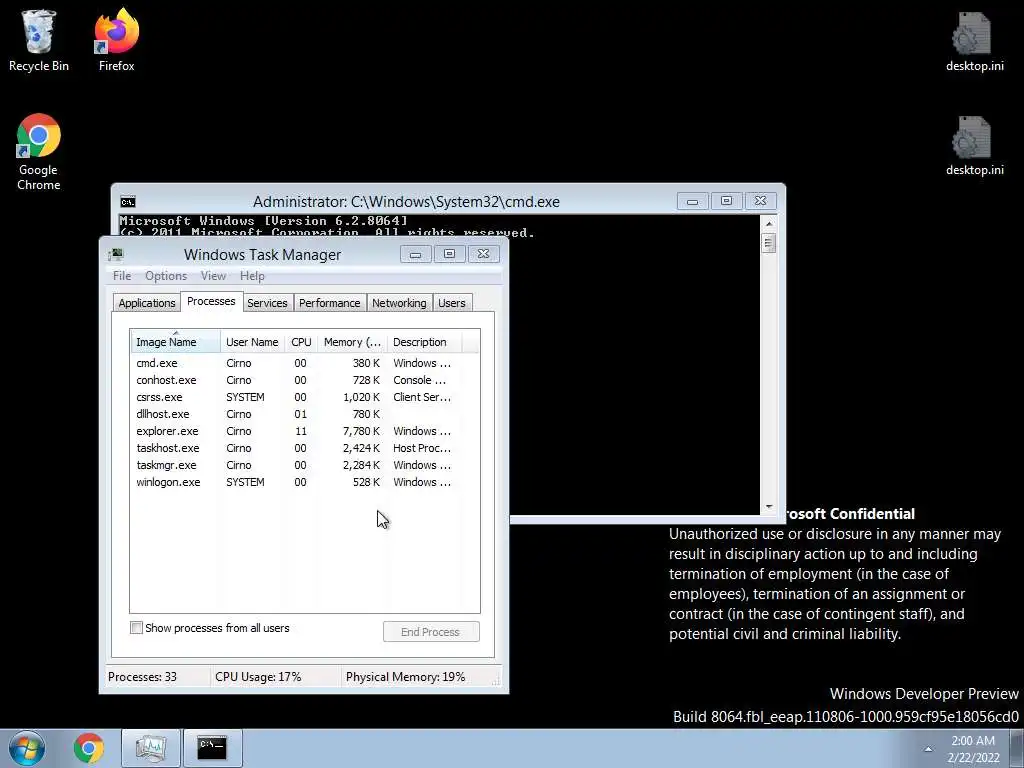Close the Task Manager window
The width and height of the screenshot is (1024, 768).
[483, 254]
